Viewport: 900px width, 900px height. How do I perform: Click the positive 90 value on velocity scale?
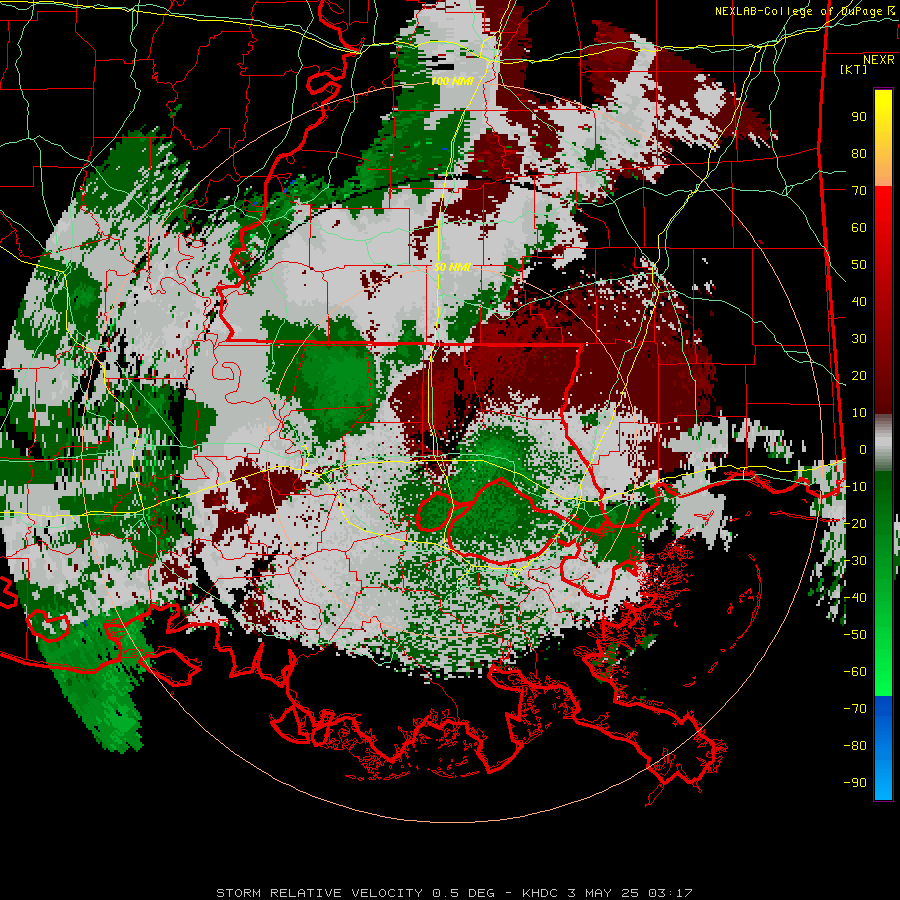pyautogui.click(x=859, y=117)
